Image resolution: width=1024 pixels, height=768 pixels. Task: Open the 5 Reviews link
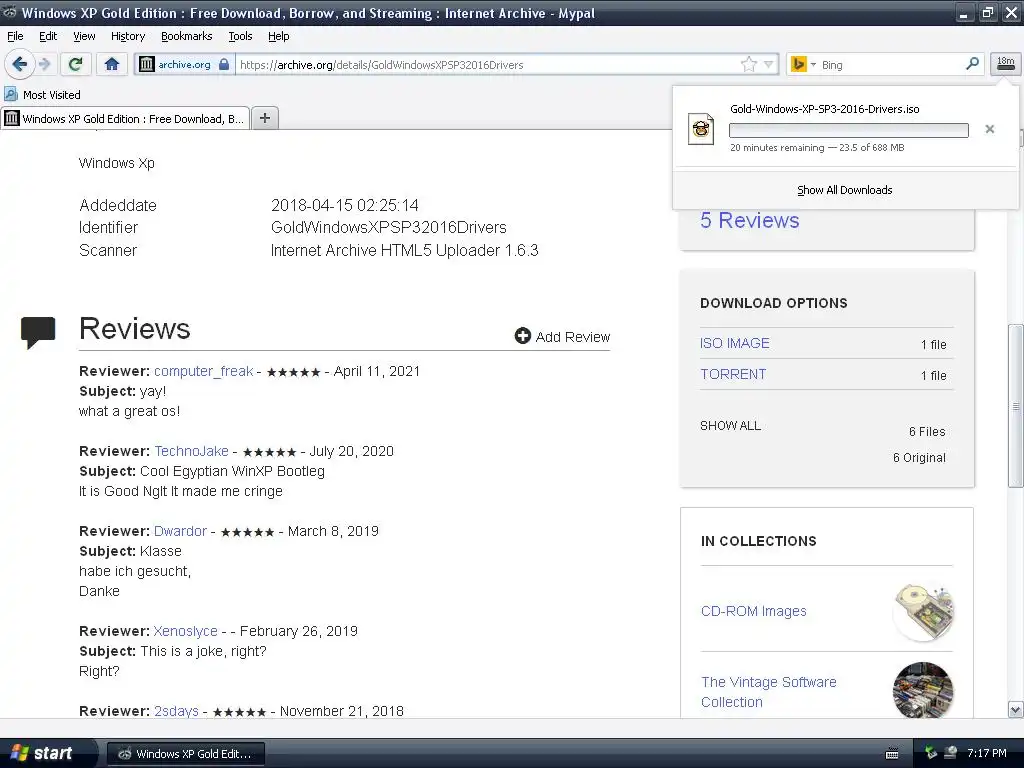(749, 220)
